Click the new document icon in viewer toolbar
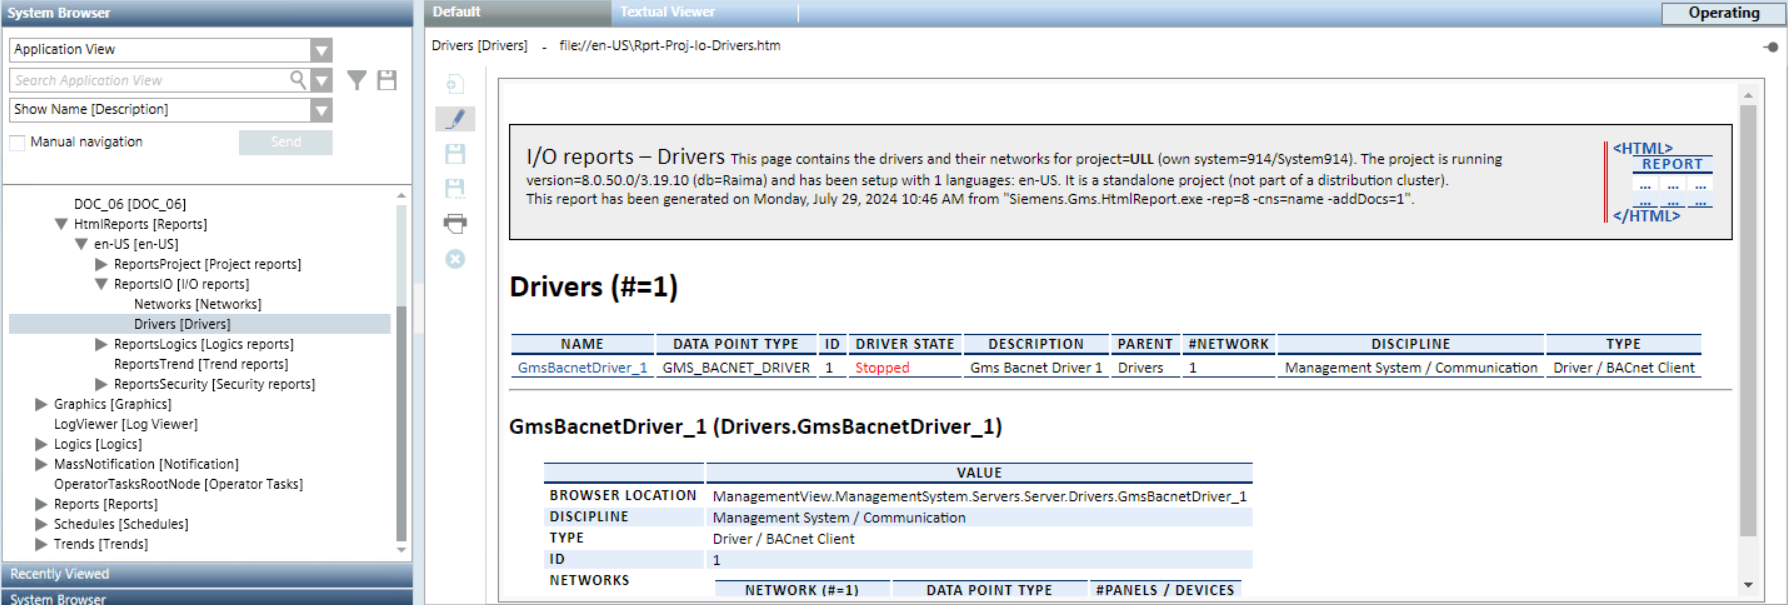The image size is (1788, 605). [x=455, y=84]
